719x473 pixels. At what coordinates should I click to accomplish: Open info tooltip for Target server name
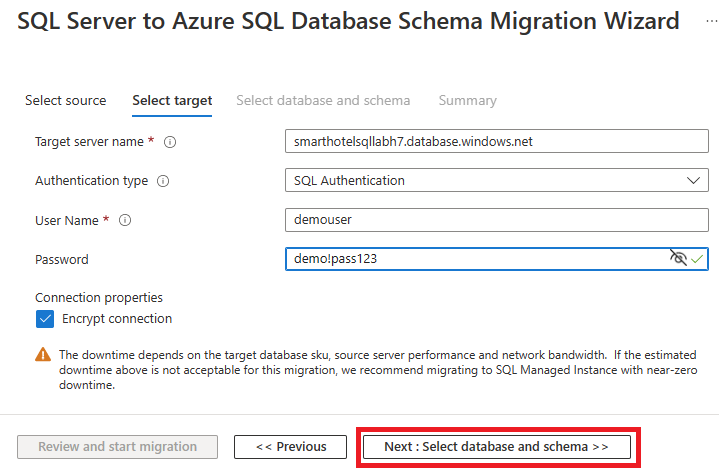pyautogui.click(x=170, y=142)
